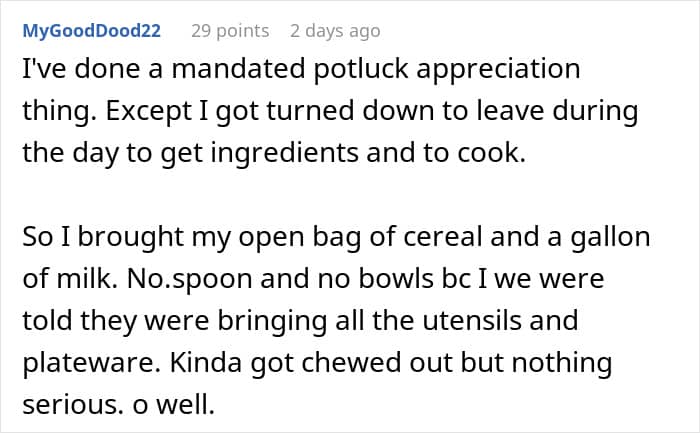The height and width of the screenshot is (433, 700).
Task: Click the word plateware in the comment
Action: [92, 363]
